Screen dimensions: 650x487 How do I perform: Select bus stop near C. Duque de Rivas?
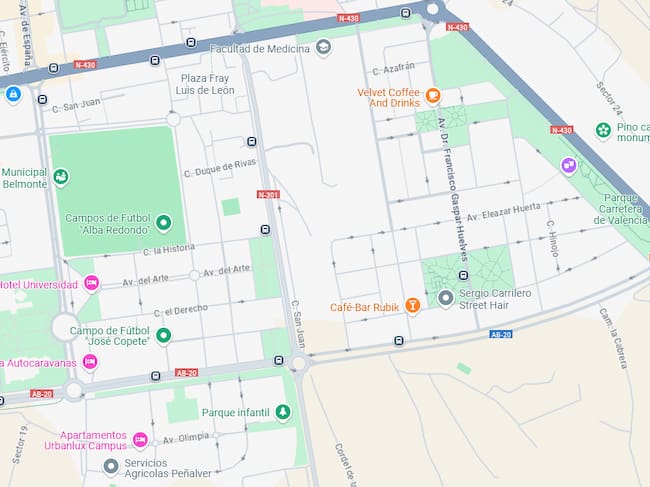point(252,142)
